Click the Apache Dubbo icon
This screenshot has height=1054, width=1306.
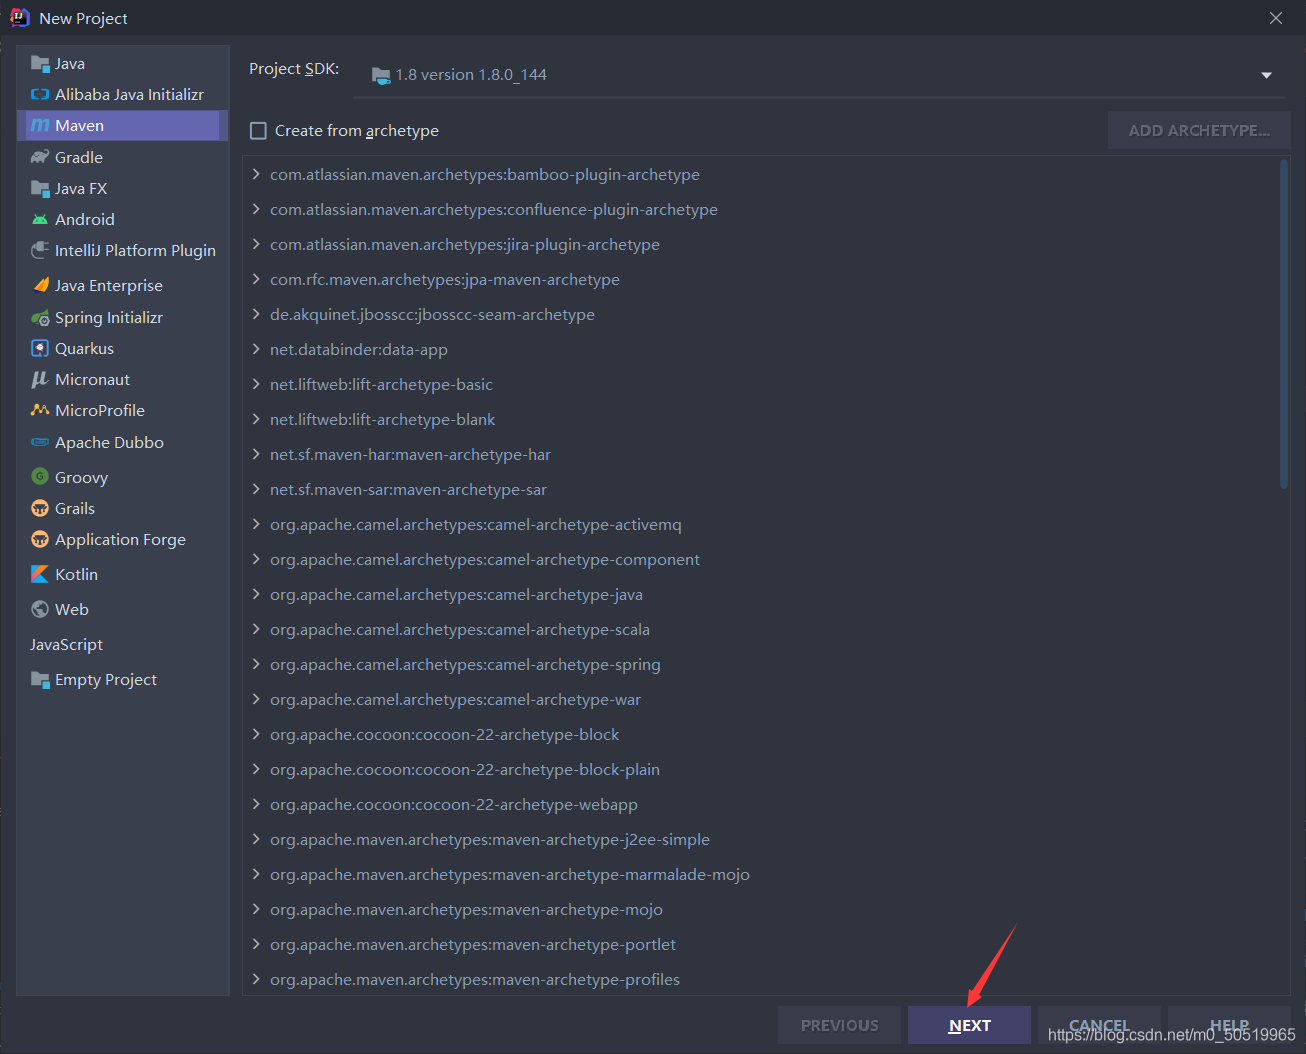coord(40,442)
